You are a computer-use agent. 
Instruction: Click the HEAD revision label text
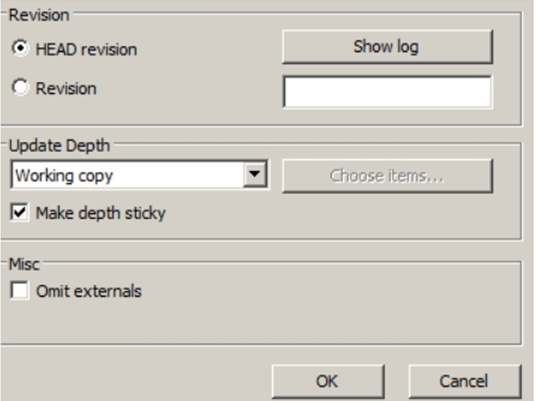point(86,50)
